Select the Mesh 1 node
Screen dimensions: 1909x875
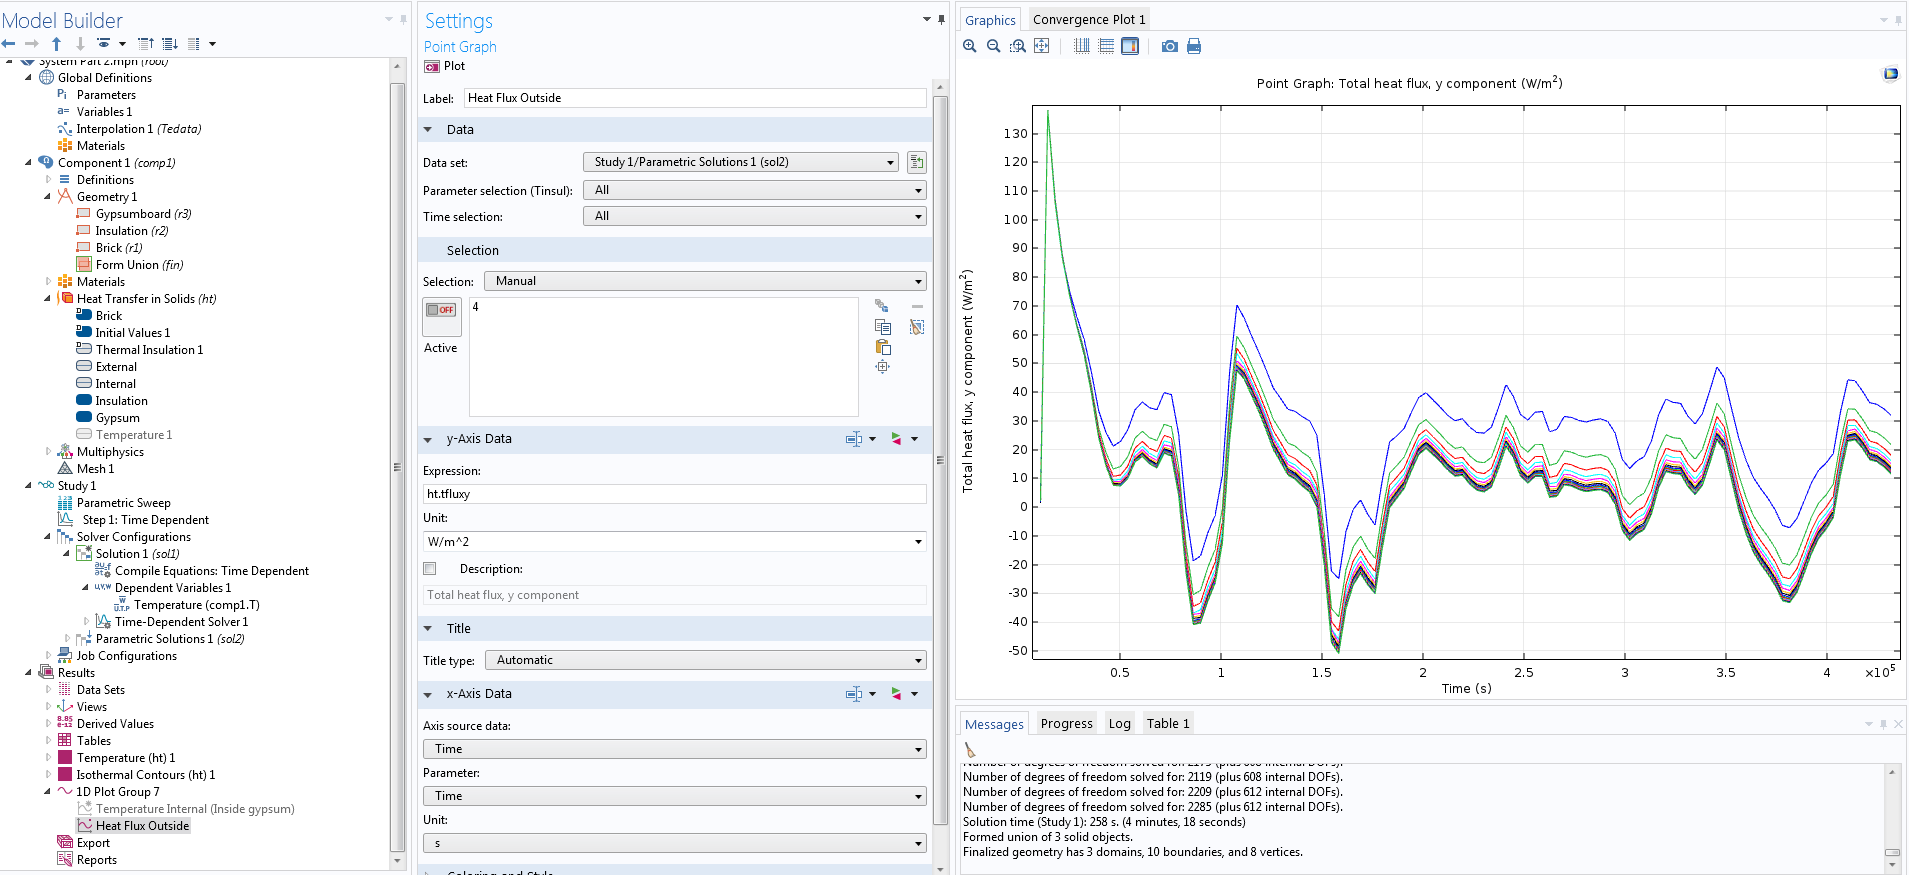pyautogui.click(x=95, y=469)
